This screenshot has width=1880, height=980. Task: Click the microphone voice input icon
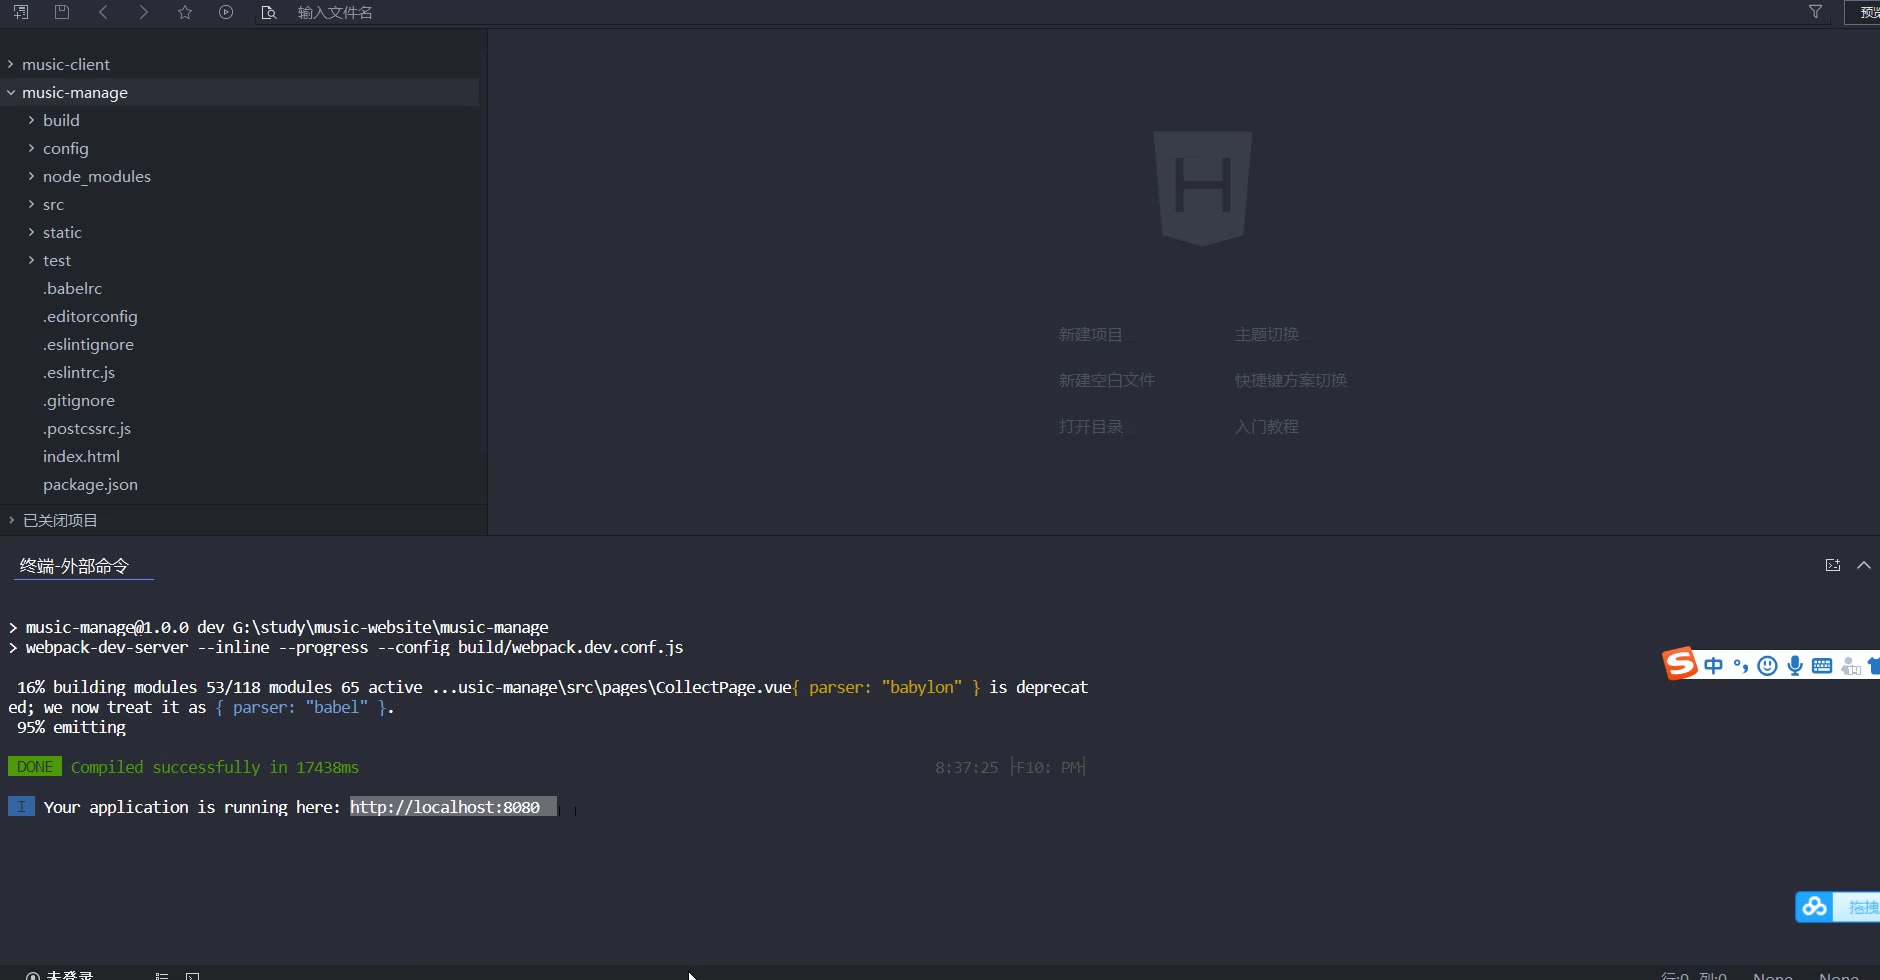(x=1795, y=666)
